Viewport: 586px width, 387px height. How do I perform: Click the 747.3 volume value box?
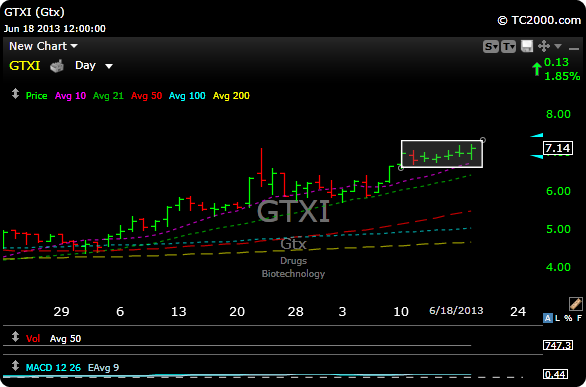pyautogui.click(x=557, y=345)
